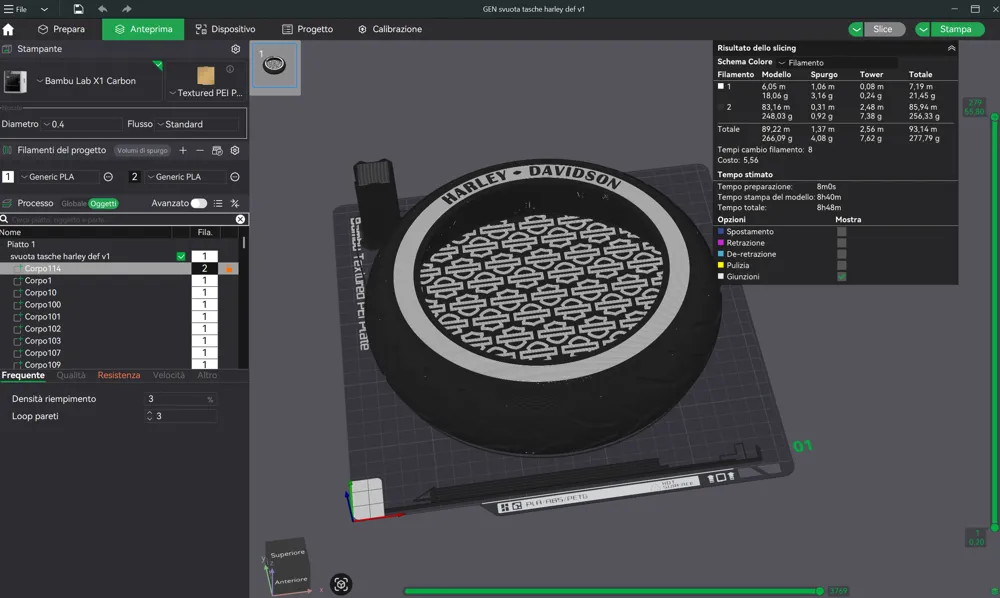Click the orange edit icon for Corpo114
This screenshot has height=598, width=1000.
click(229, 268)
